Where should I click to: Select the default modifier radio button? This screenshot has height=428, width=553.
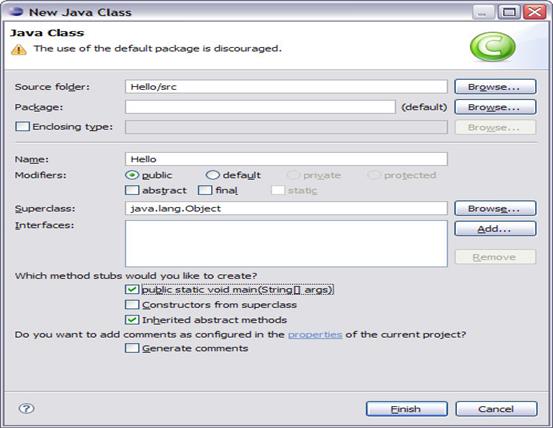click(213, 175)
